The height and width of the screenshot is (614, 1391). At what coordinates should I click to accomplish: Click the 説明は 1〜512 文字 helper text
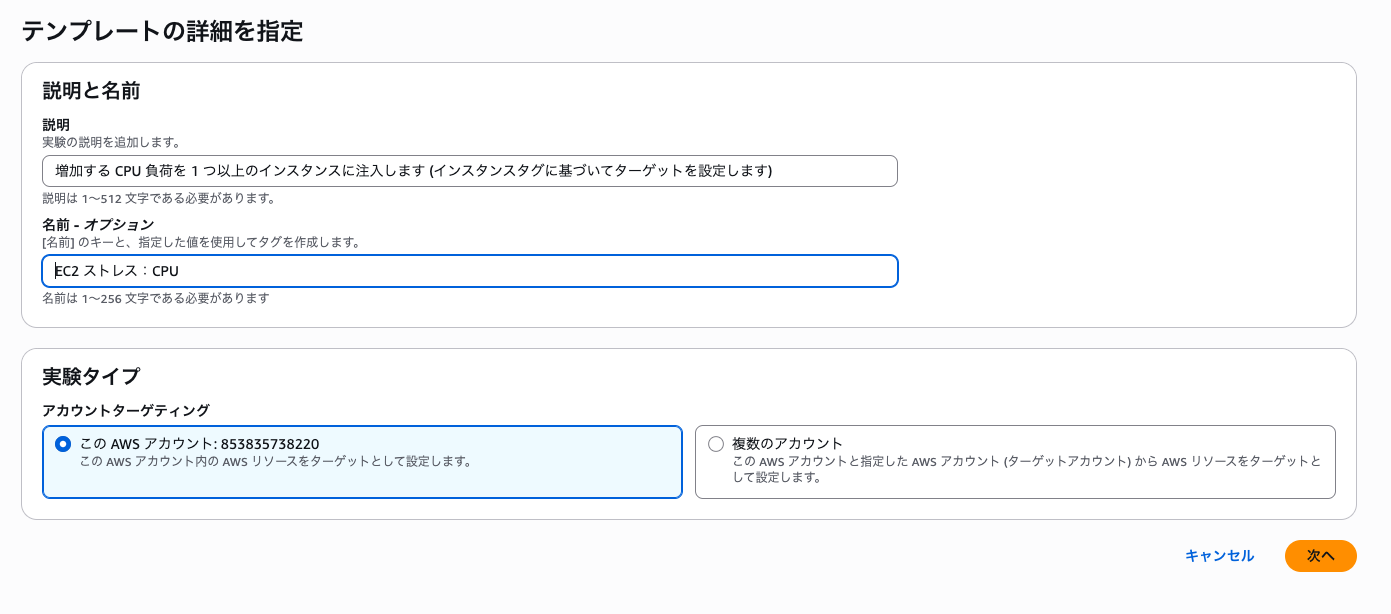pos(159,198)
